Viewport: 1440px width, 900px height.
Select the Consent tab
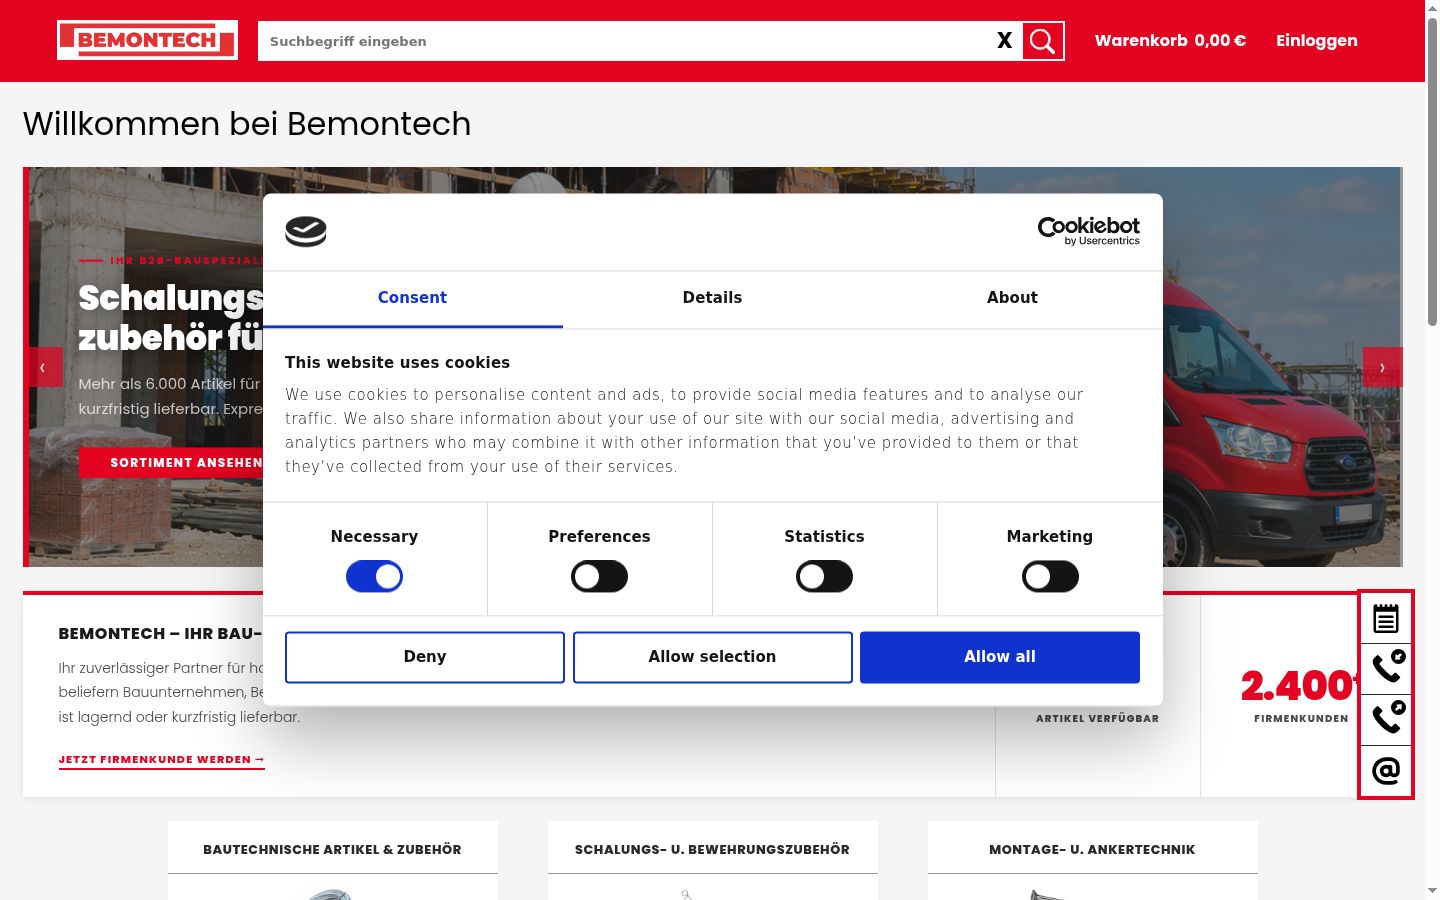[412, 298]
